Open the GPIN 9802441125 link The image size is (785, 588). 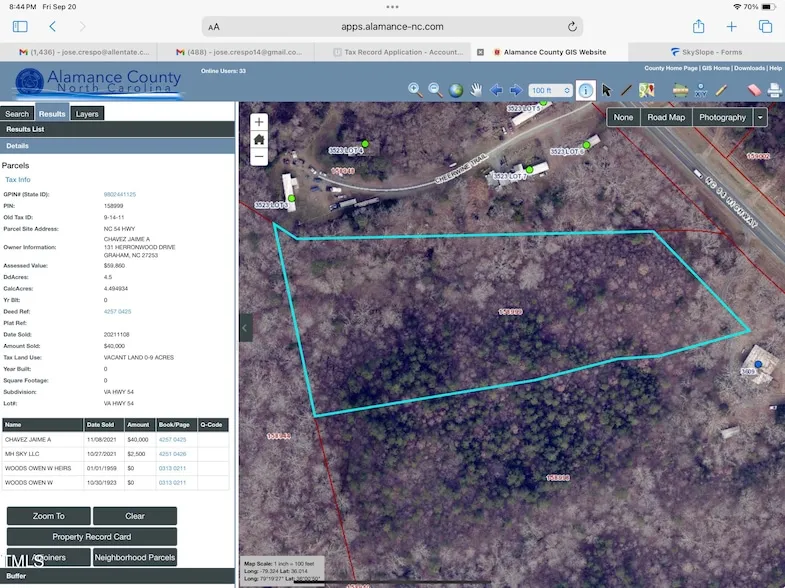pyautogui.click(x=120, y=194)
